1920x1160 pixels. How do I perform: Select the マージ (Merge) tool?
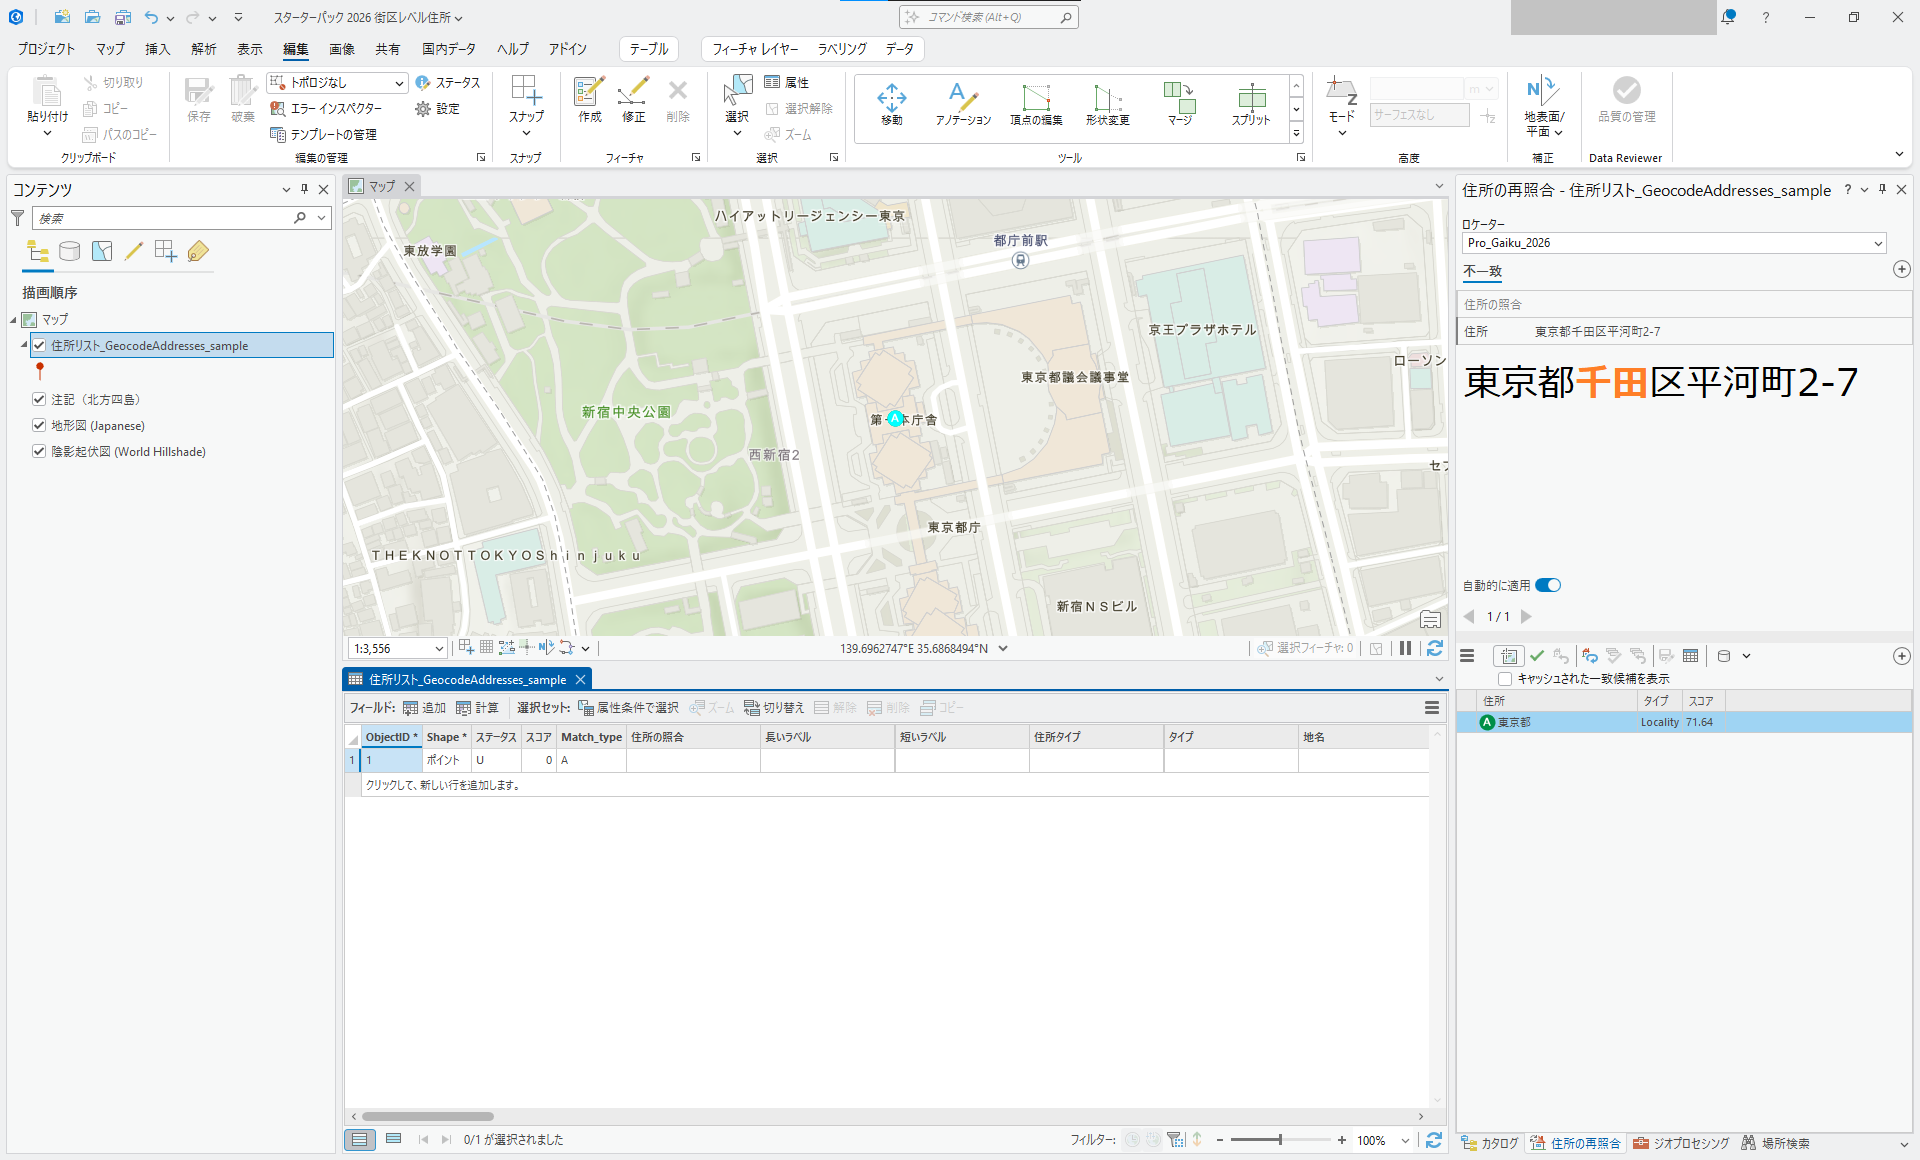click(x=1180, y=98)
